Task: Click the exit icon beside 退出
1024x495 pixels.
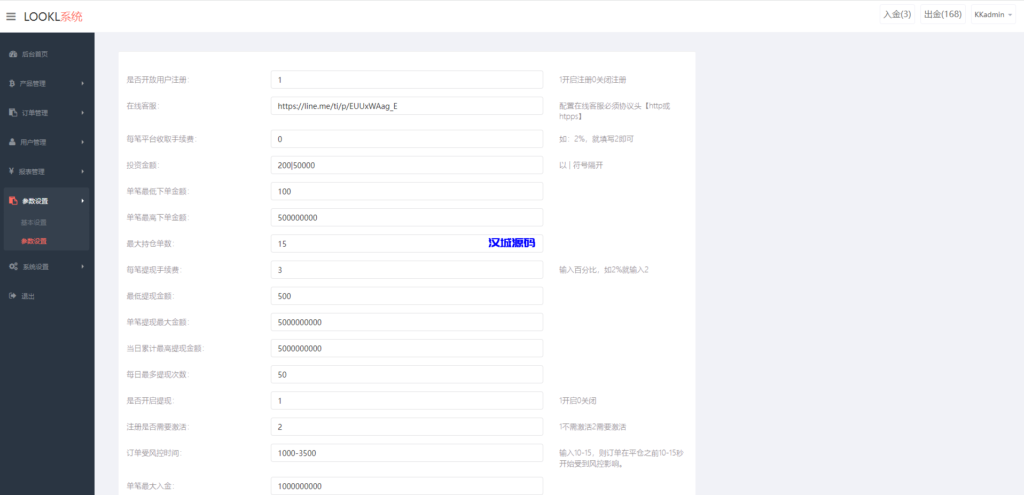Action: [x=12, y=296]
